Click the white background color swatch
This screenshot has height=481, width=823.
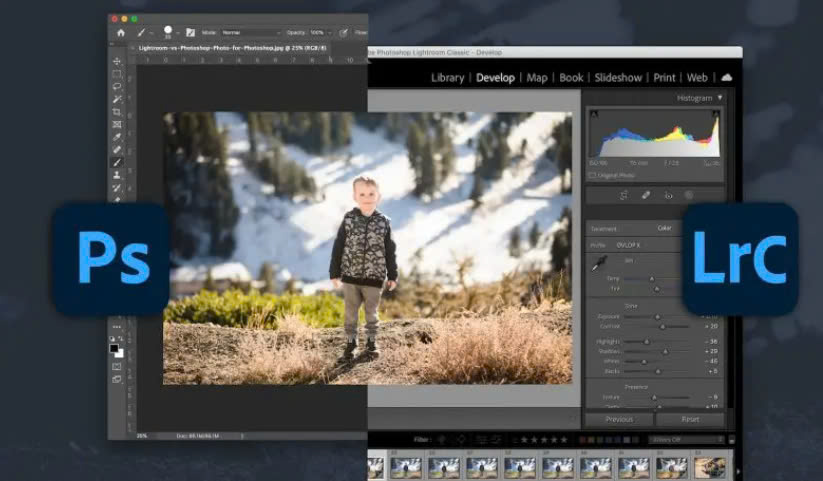click(x=120, y=354)
